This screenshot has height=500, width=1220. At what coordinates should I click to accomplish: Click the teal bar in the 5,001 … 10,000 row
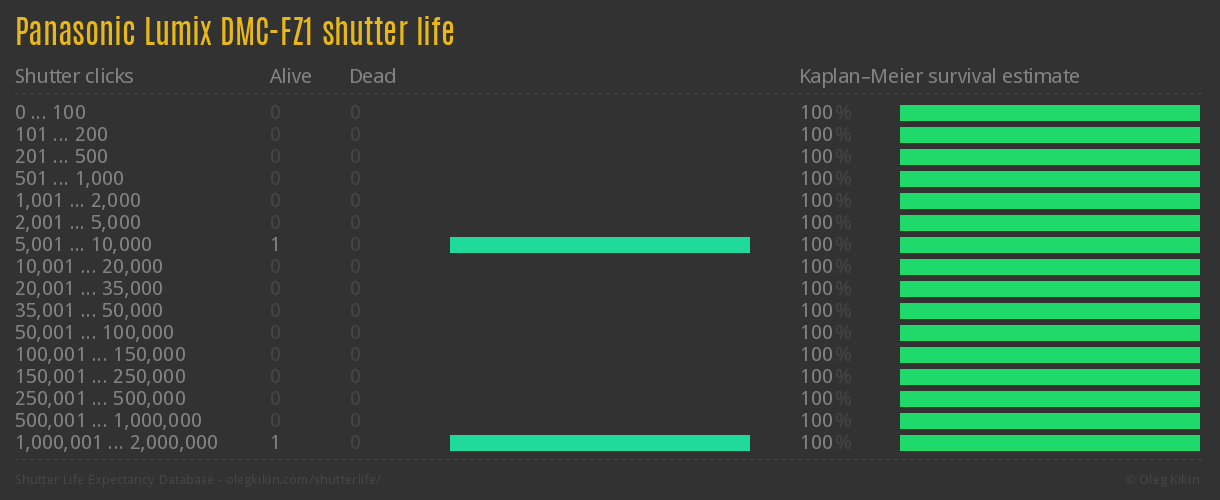click(600, 245)
